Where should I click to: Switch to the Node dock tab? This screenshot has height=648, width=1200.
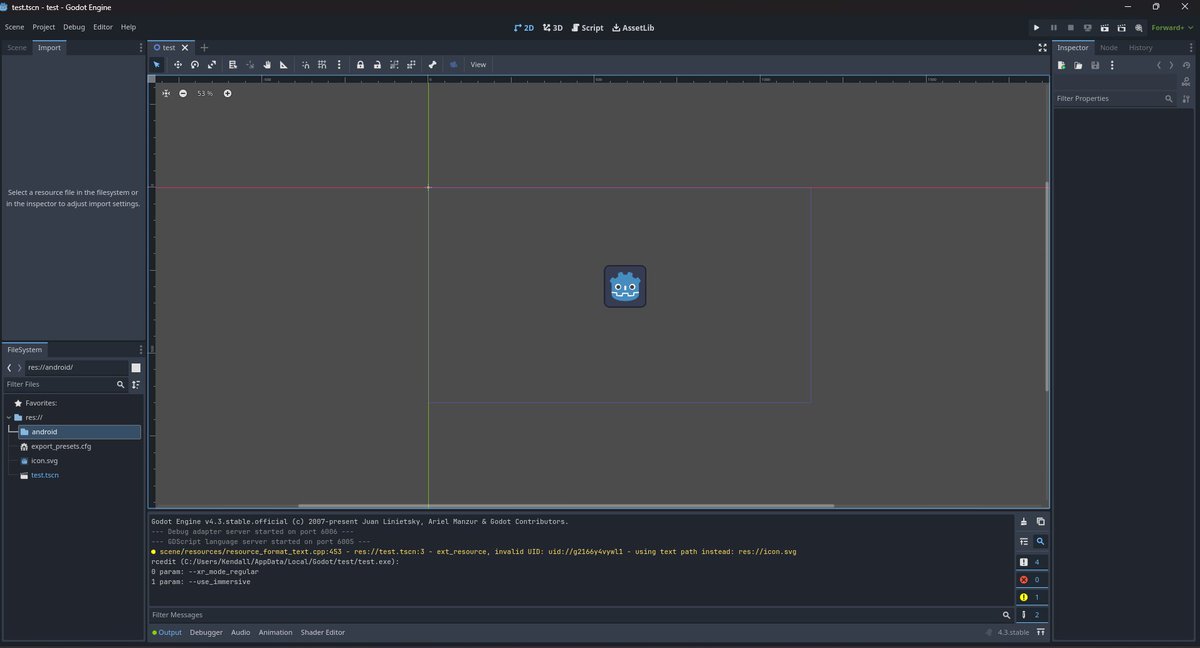point(1109,48)
